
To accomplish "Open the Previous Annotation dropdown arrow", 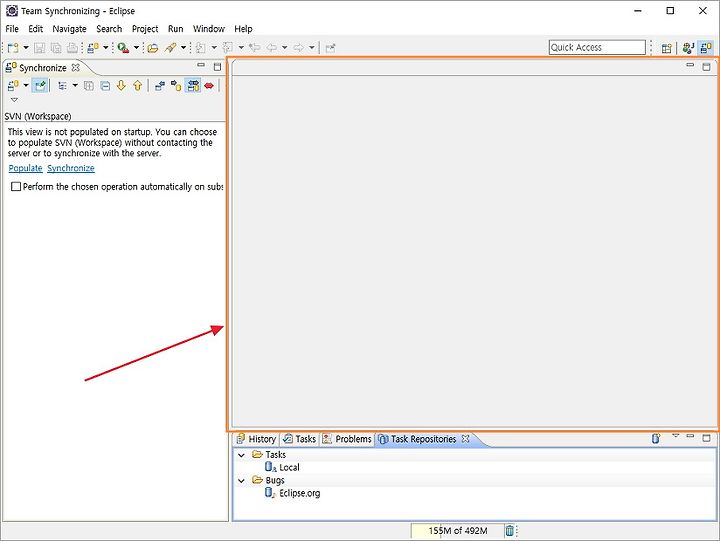I will pos(241,48).
